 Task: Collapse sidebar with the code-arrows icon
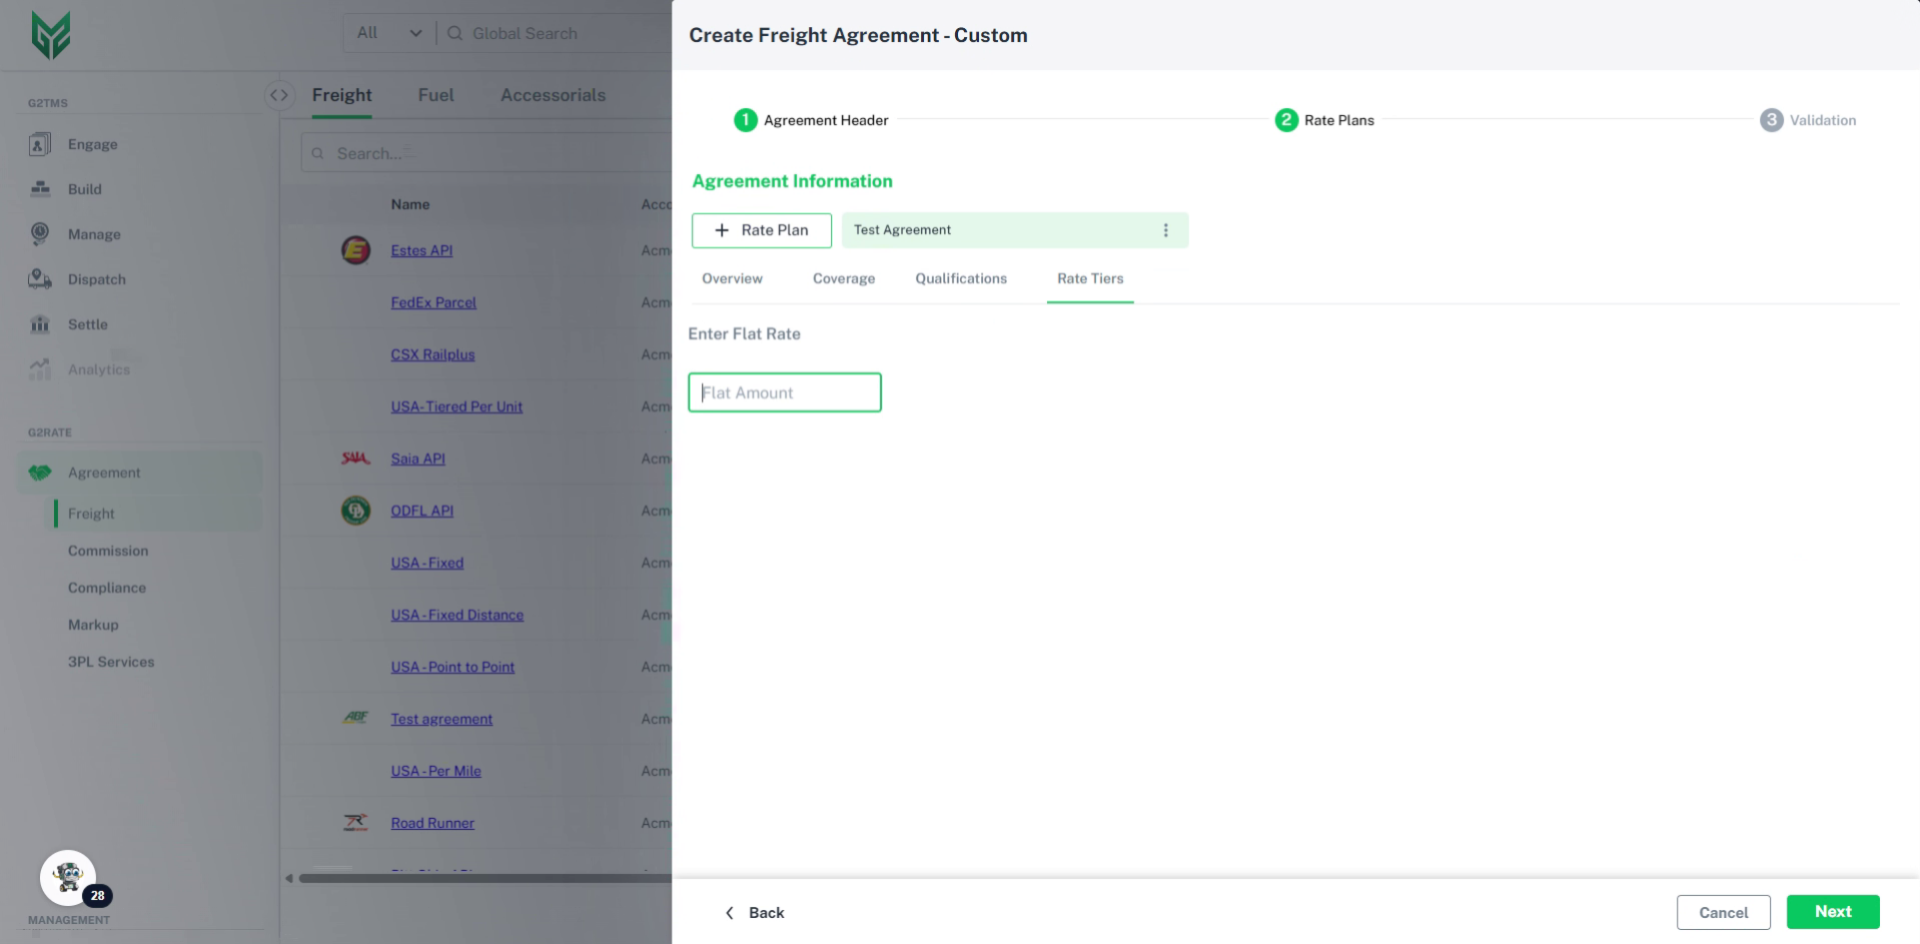coord(279,95)
